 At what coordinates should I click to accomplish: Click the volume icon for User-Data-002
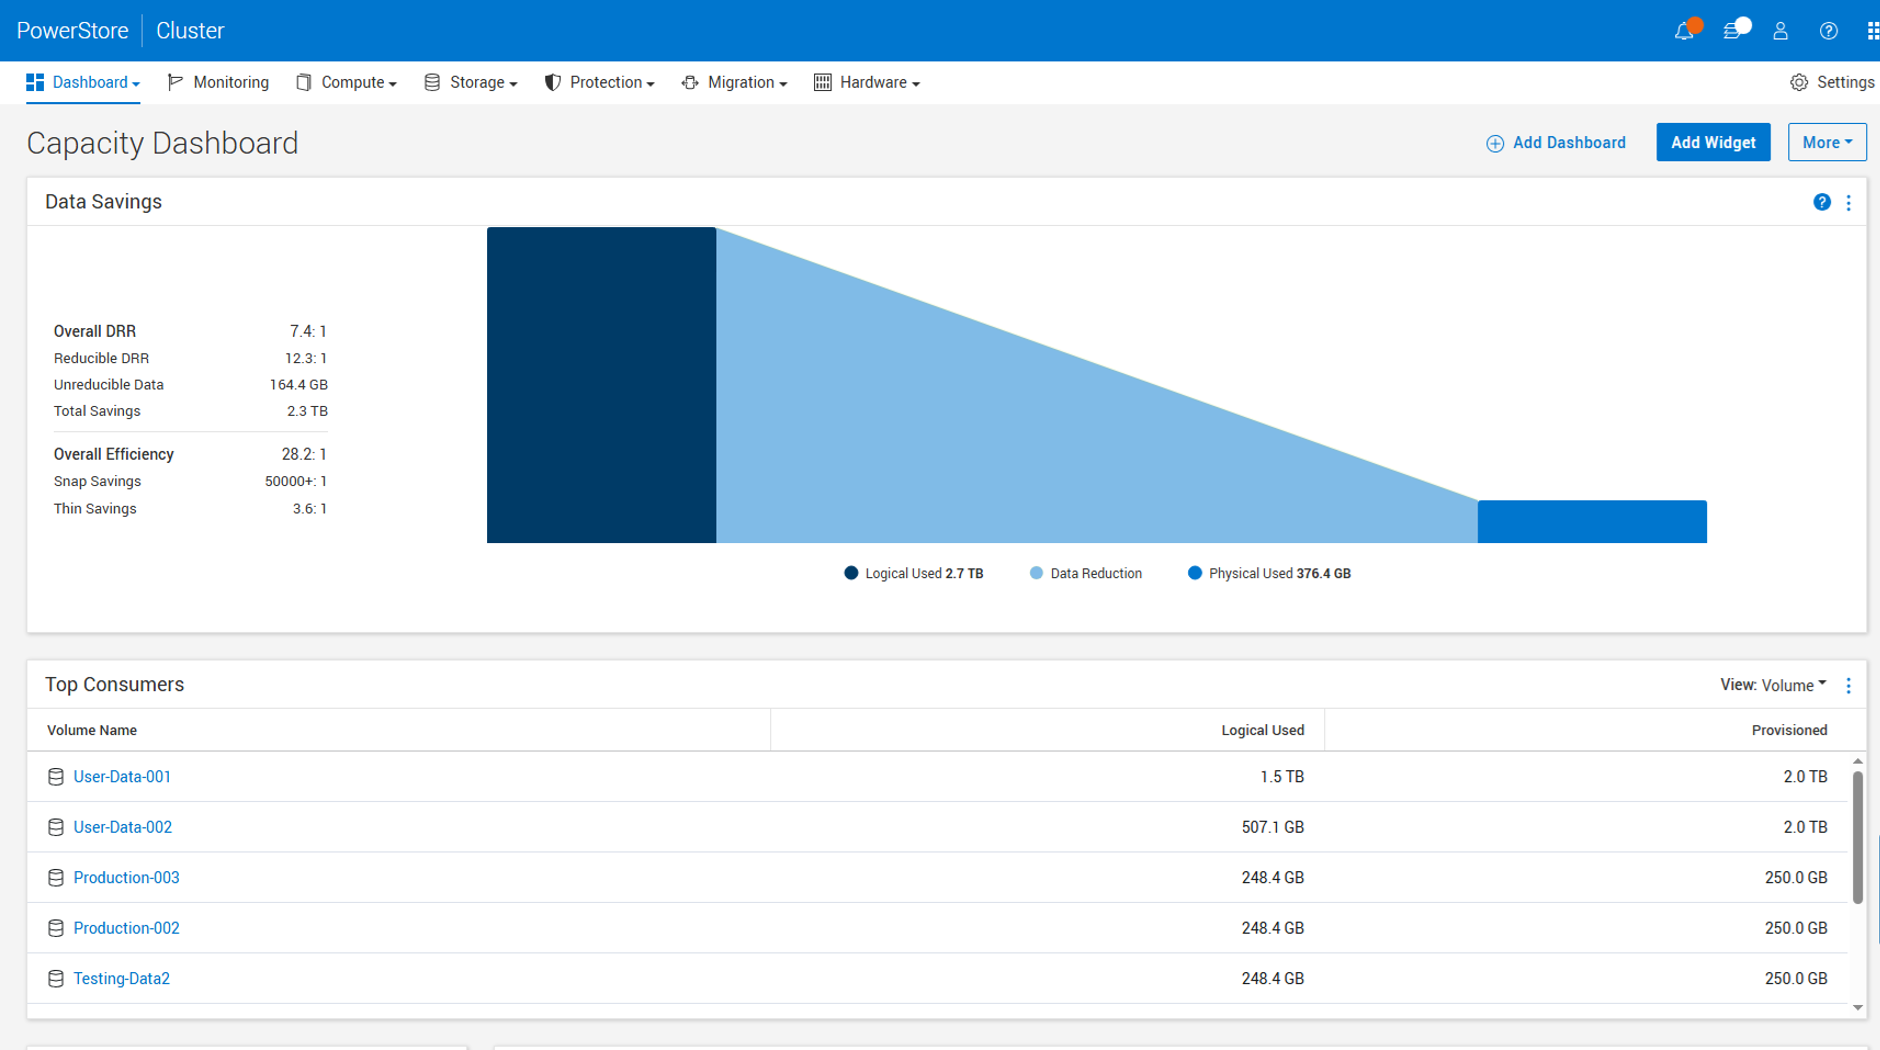[x=56, y=827]
